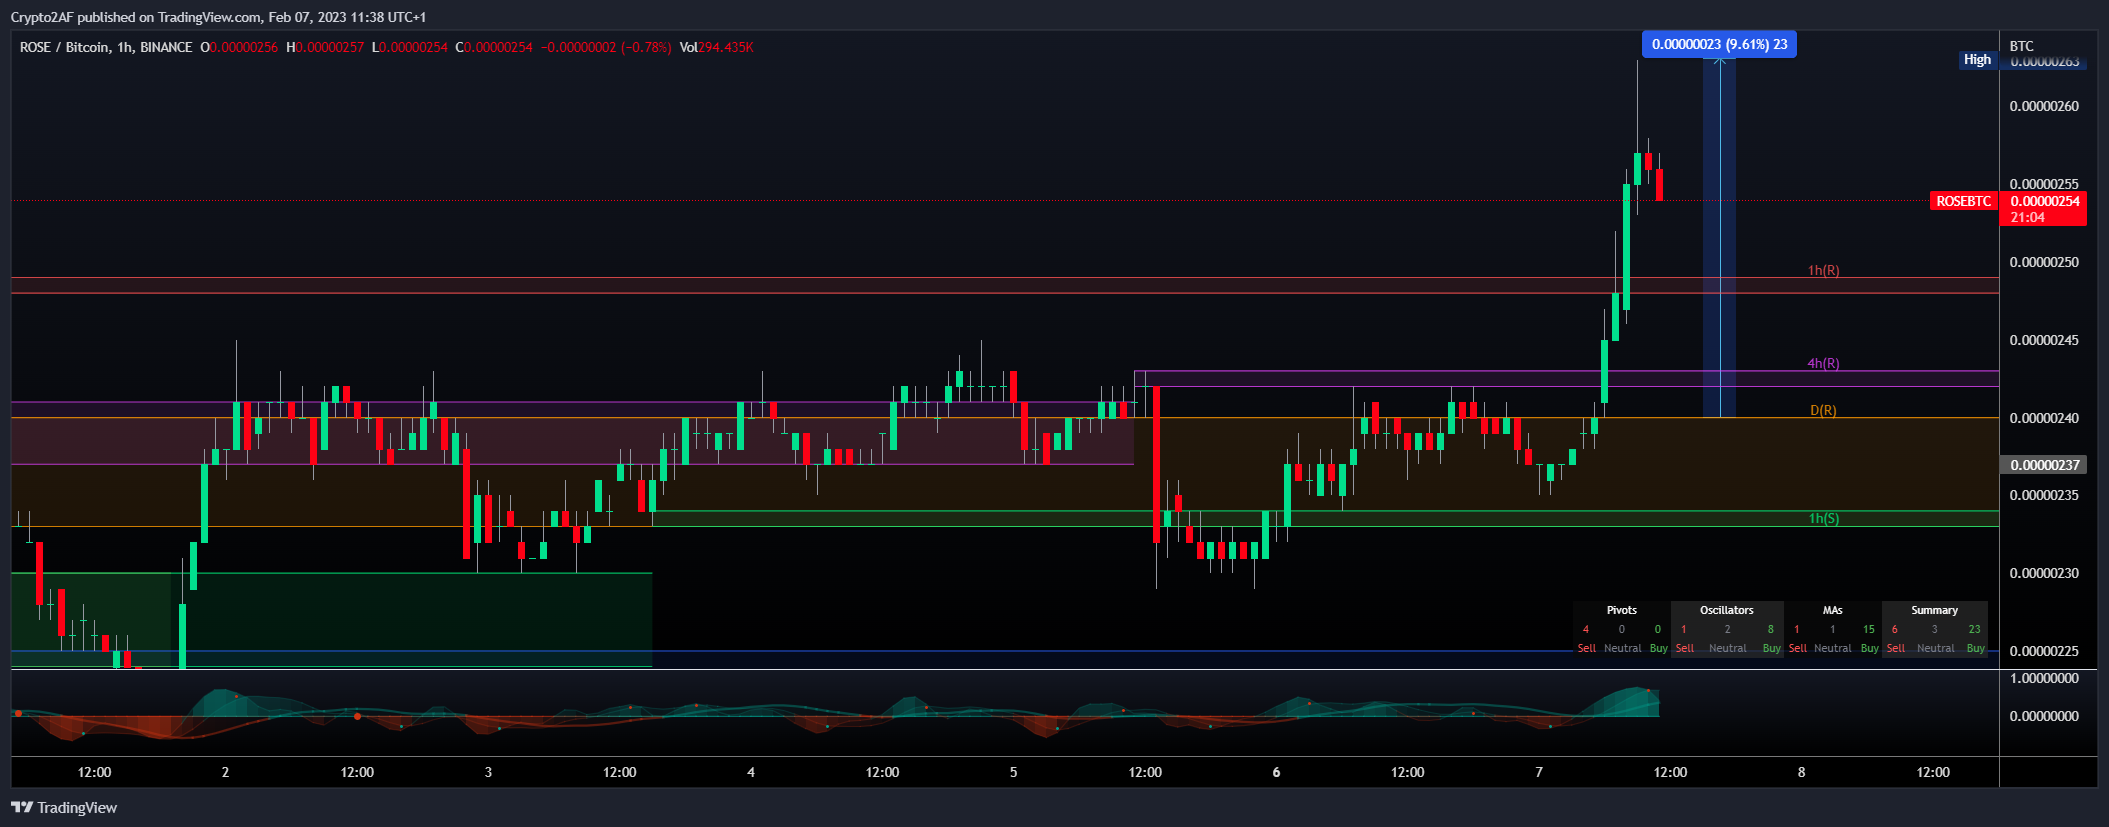This screenshot has height=827, width=2109.
Task: Click the Buy count 23 under Summary
Action: [x=1974, y=629]
